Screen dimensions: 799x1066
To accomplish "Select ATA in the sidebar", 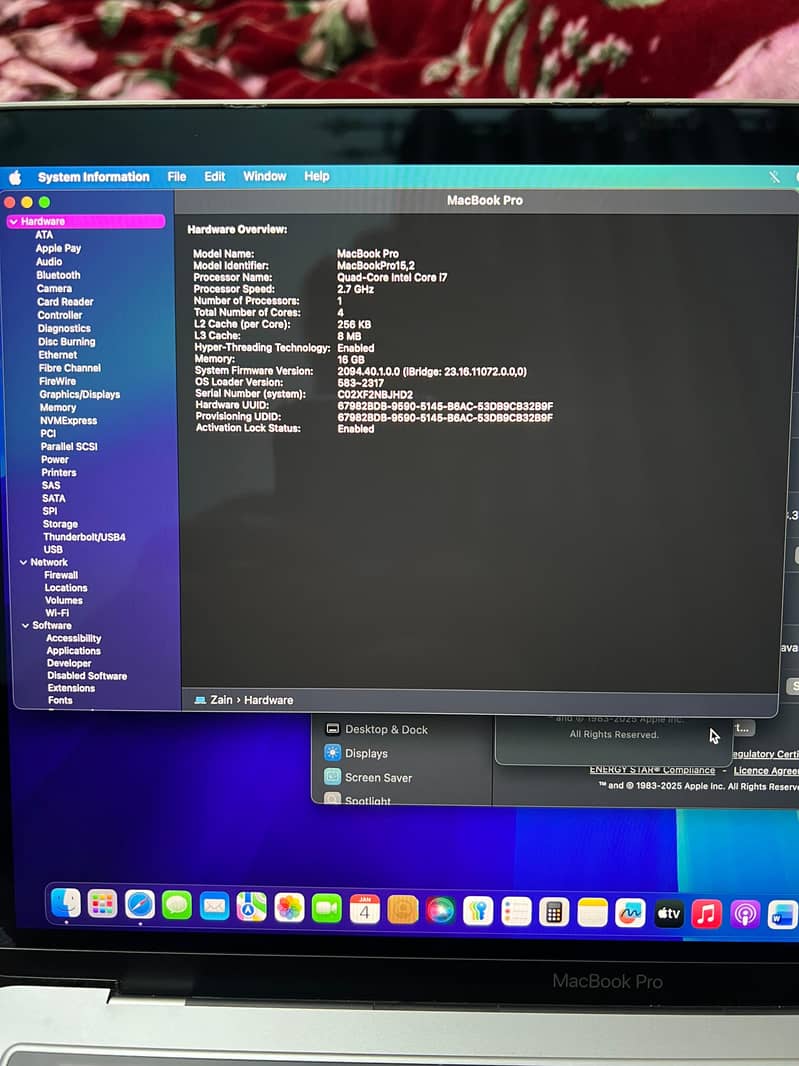I will pos(44,235).
